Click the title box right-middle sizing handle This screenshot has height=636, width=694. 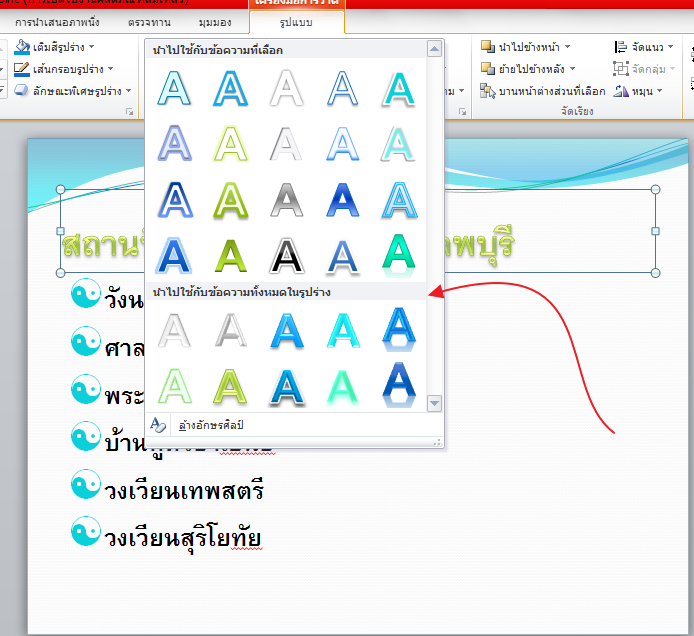655,231
